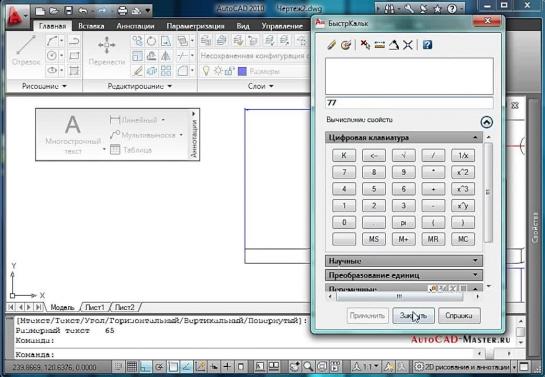Screen dimensions: 545x377
Task: Click the MS memory store key
Action: pos(374,239)
